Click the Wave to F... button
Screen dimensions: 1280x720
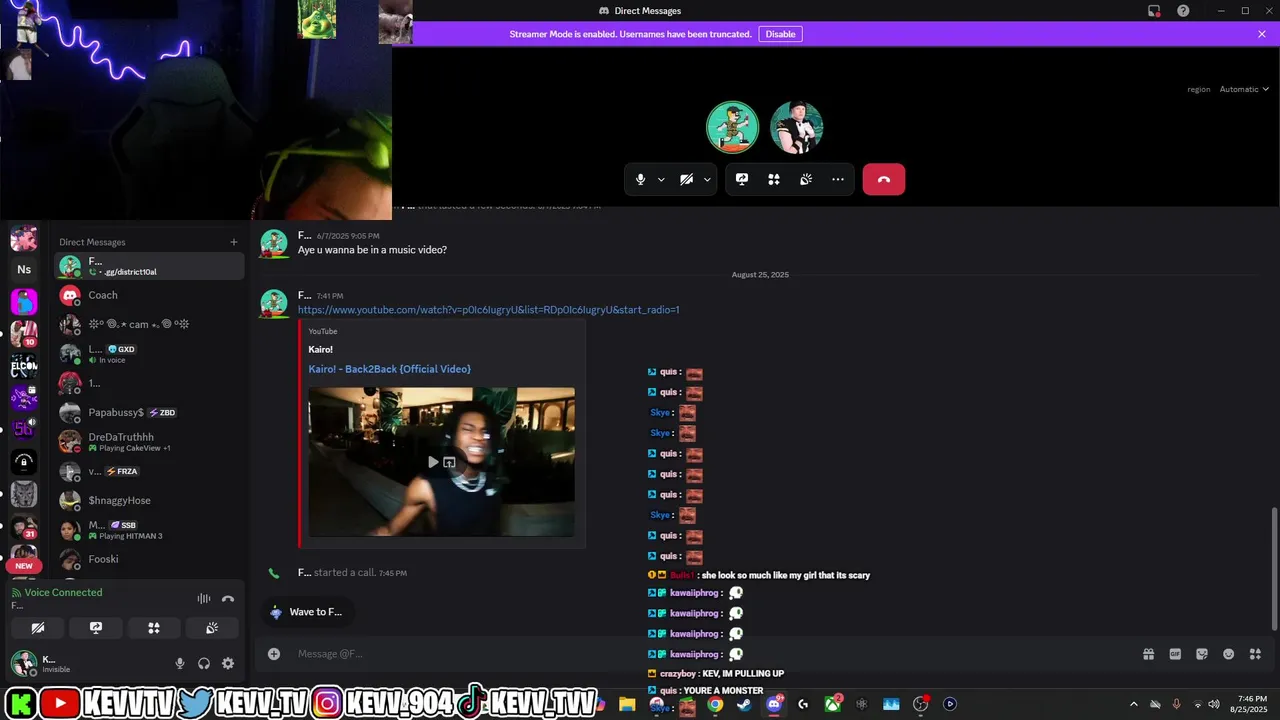pos(307,612)
